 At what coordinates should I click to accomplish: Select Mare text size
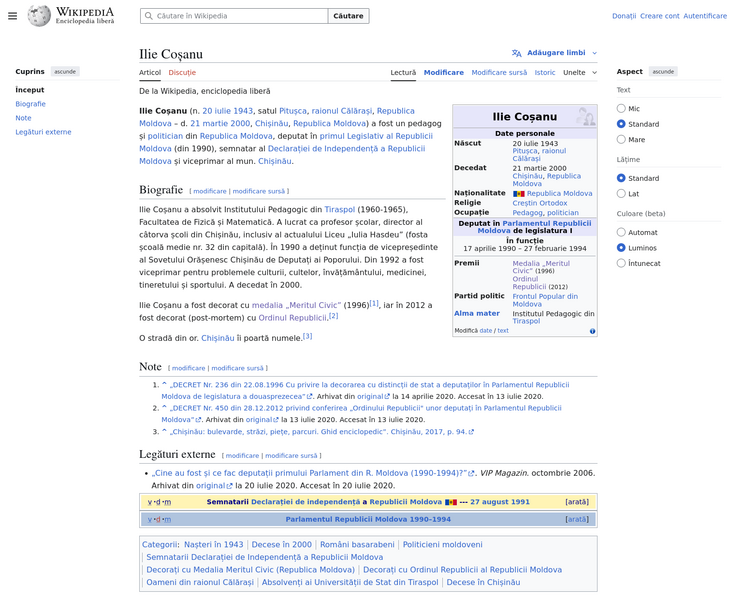pos(621,139)
